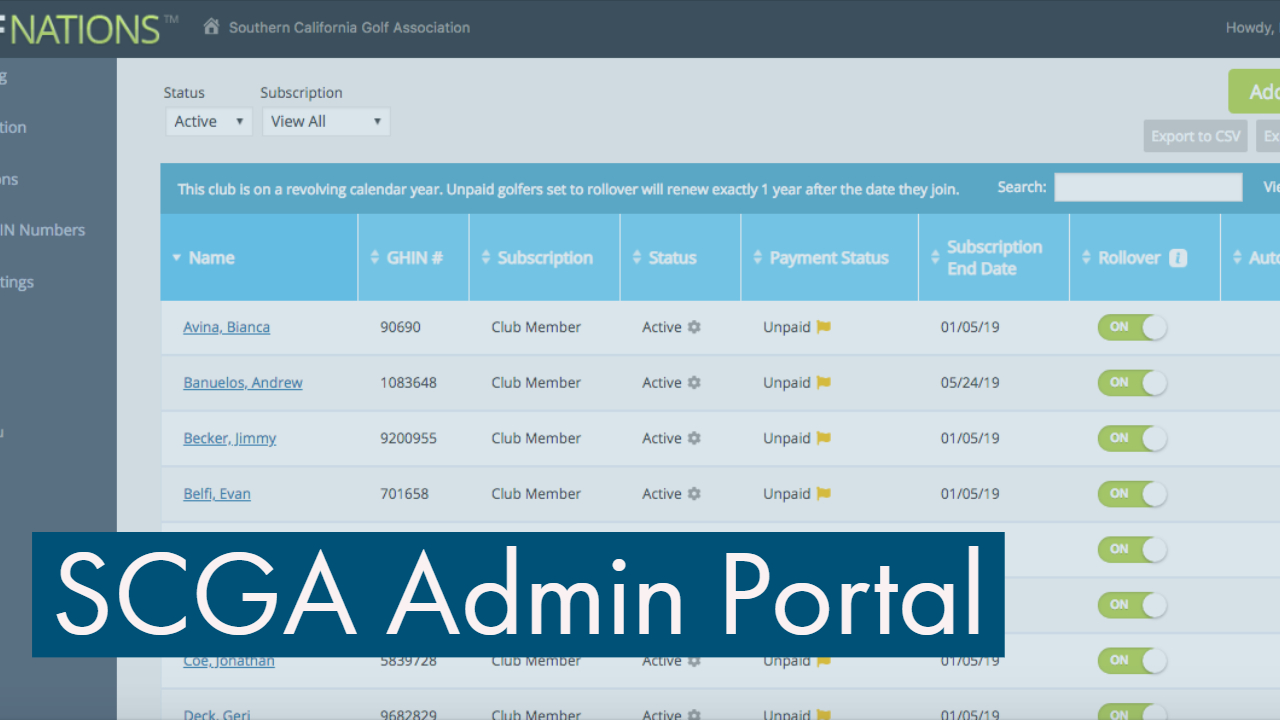1280x720 pixels.
Task: Click Active text in Becker, Jimmy row
Action: (x=662, y=438)
